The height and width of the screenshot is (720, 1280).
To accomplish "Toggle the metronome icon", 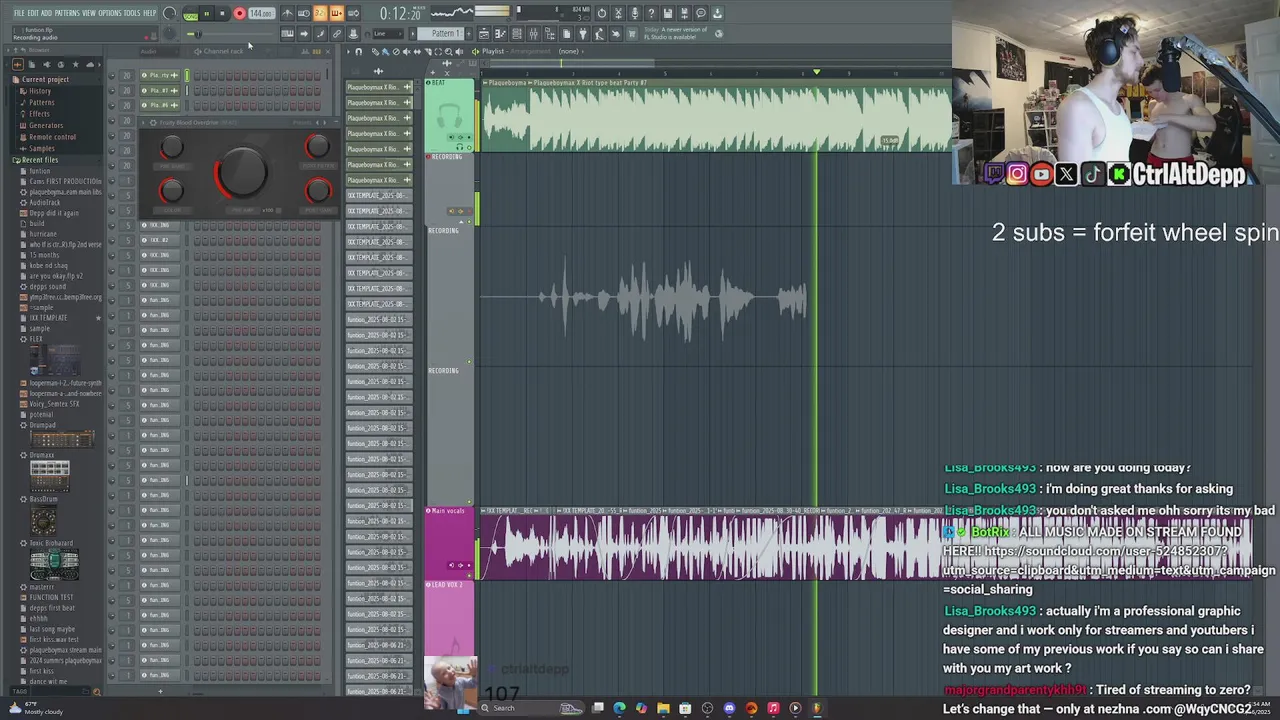I will [288, 14].
